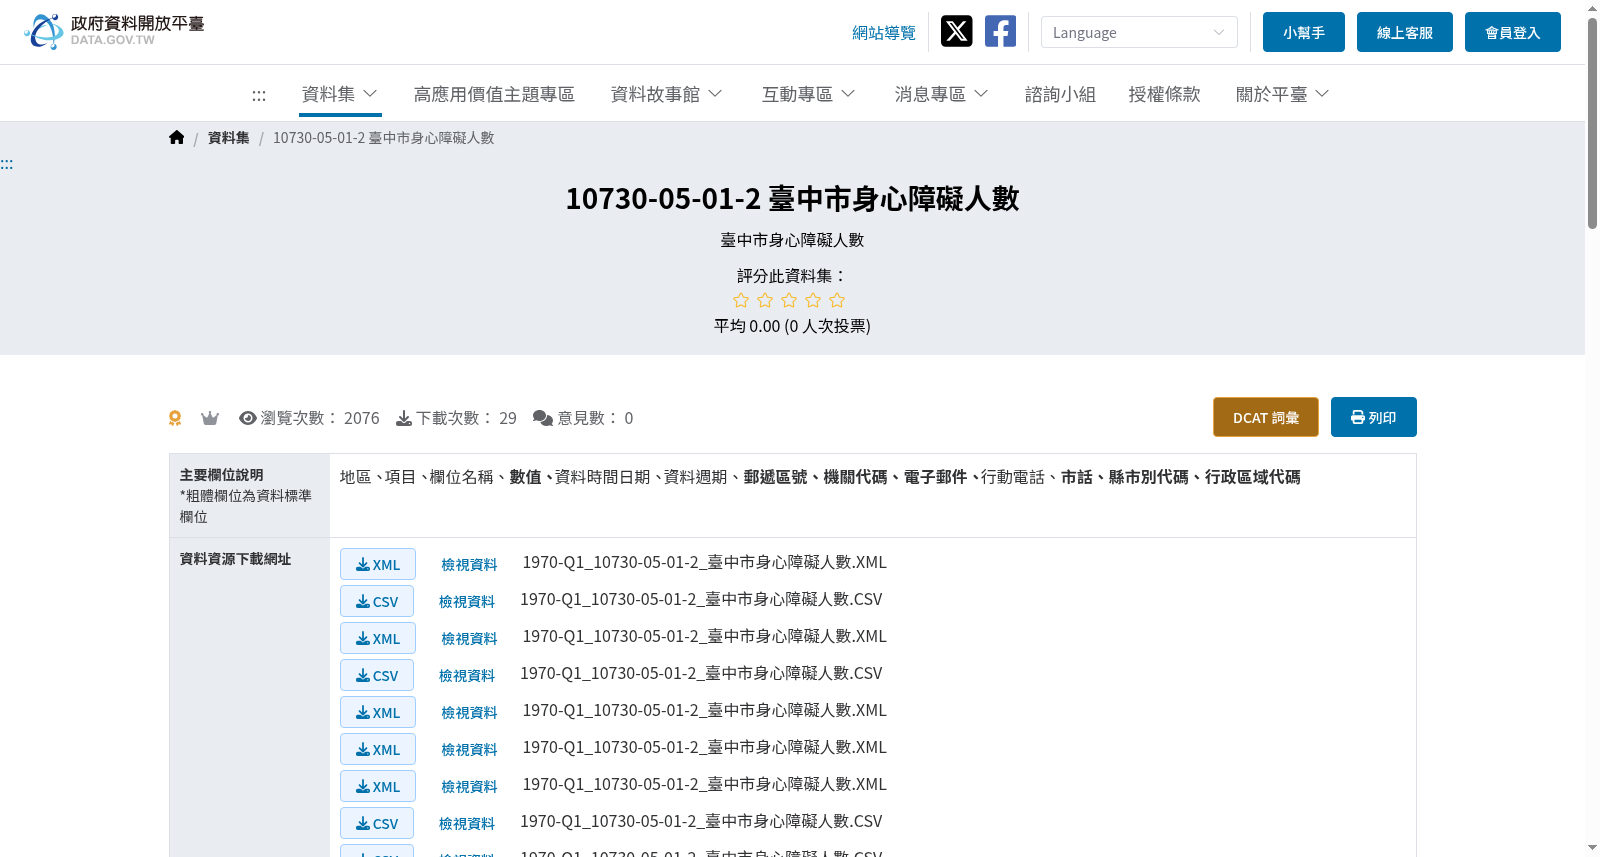Open the 授權條款 menu item

pyautogui.click(x=1164, y=94)
